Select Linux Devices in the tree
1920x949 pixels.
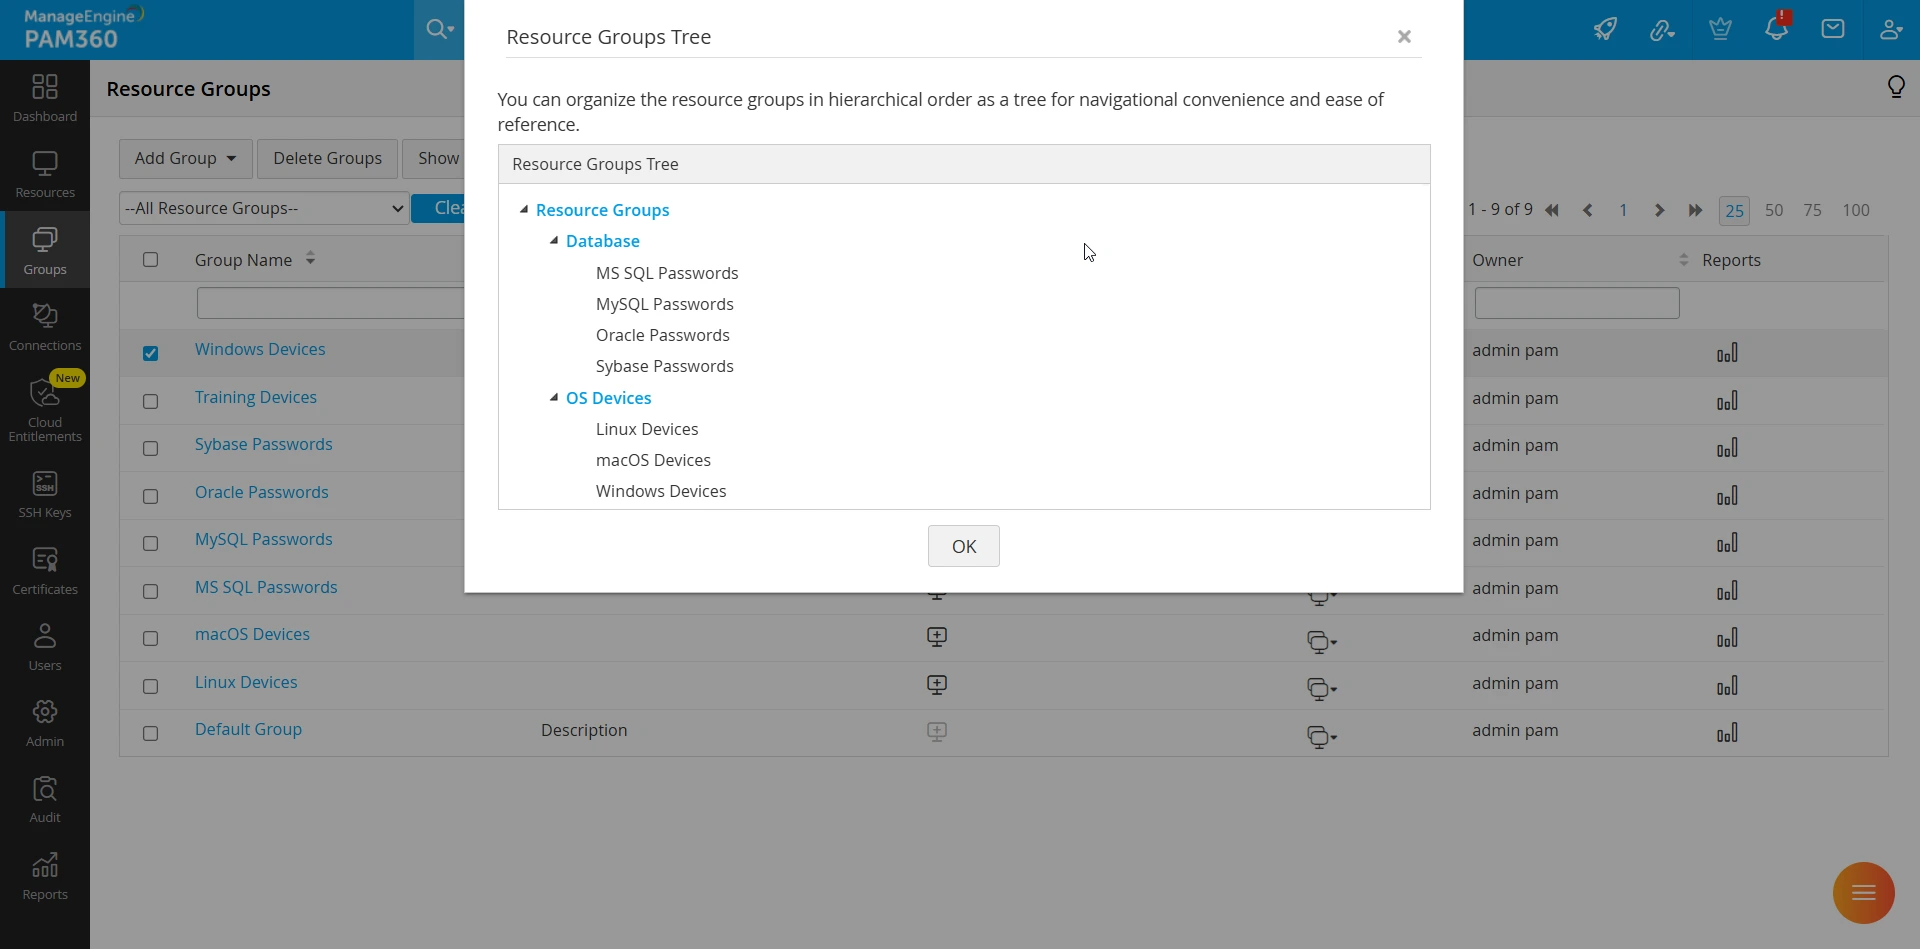pyautogui.click(x=647, y=429)
